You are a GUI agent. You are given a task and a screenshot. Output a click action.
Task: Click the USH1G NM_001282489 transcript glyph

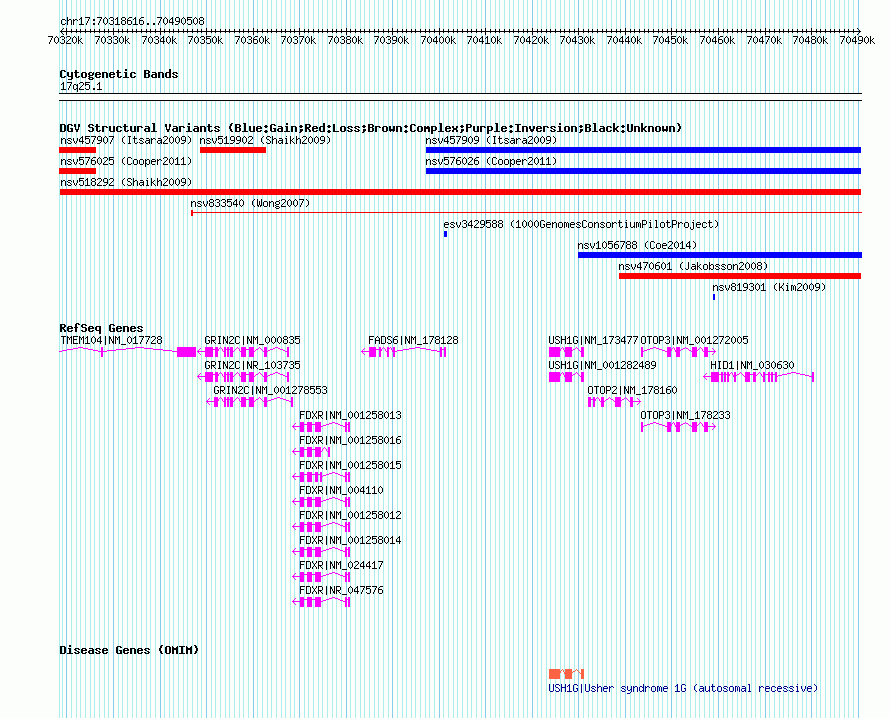pyautogui.click(x=566, y=377)
